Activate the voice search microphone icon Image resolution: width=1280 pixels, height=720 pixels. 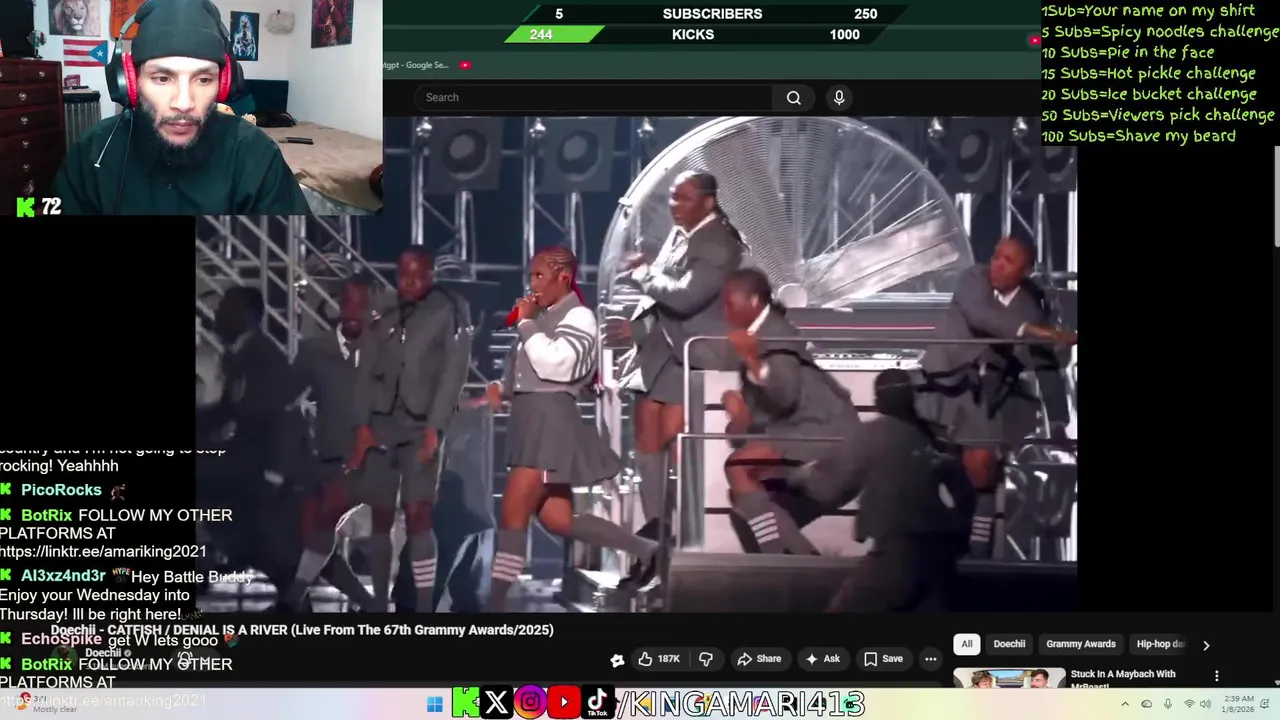[x=839, y=97]
